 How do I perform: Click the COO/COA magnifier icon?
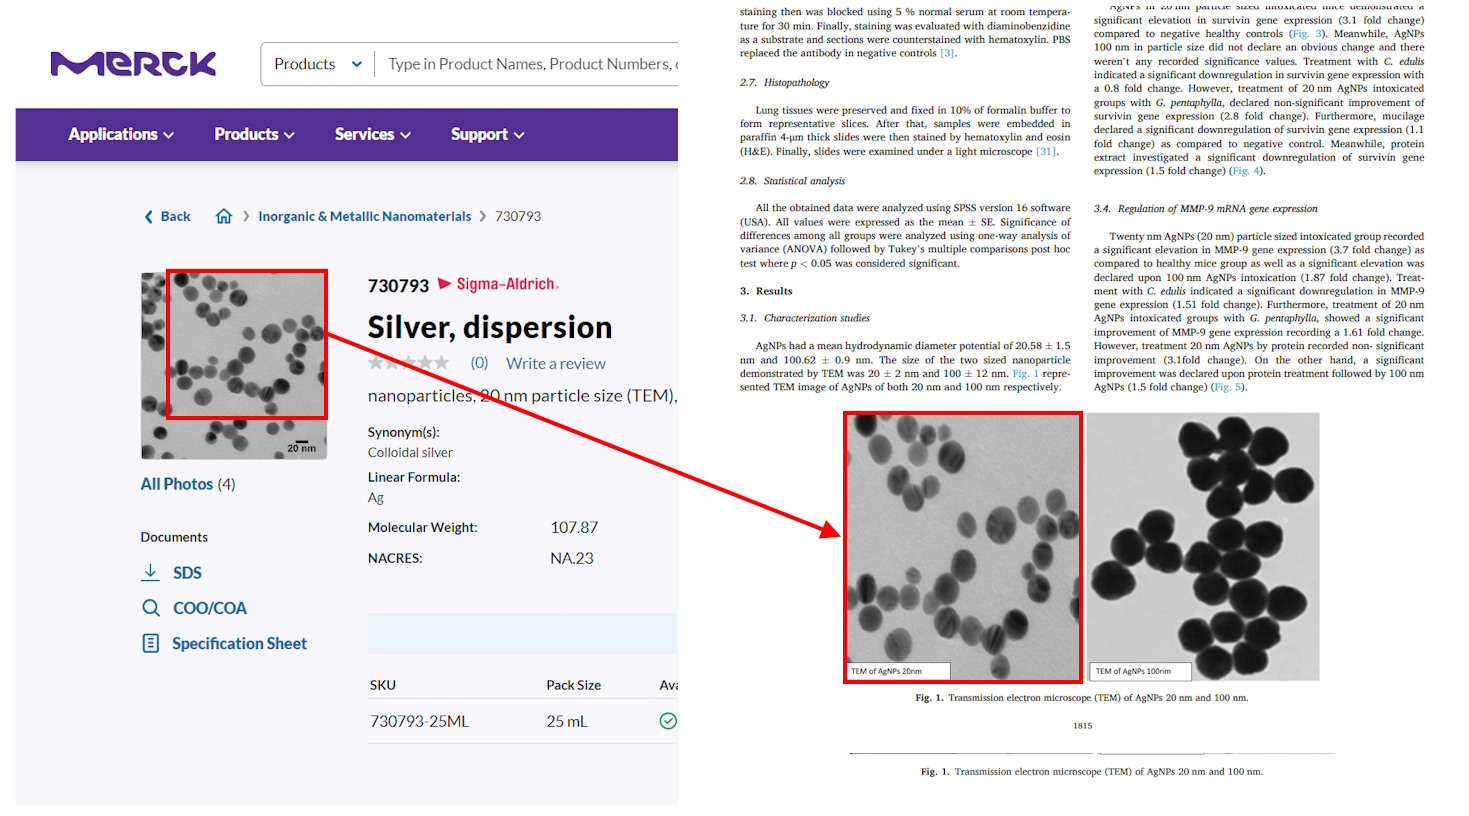150,608
